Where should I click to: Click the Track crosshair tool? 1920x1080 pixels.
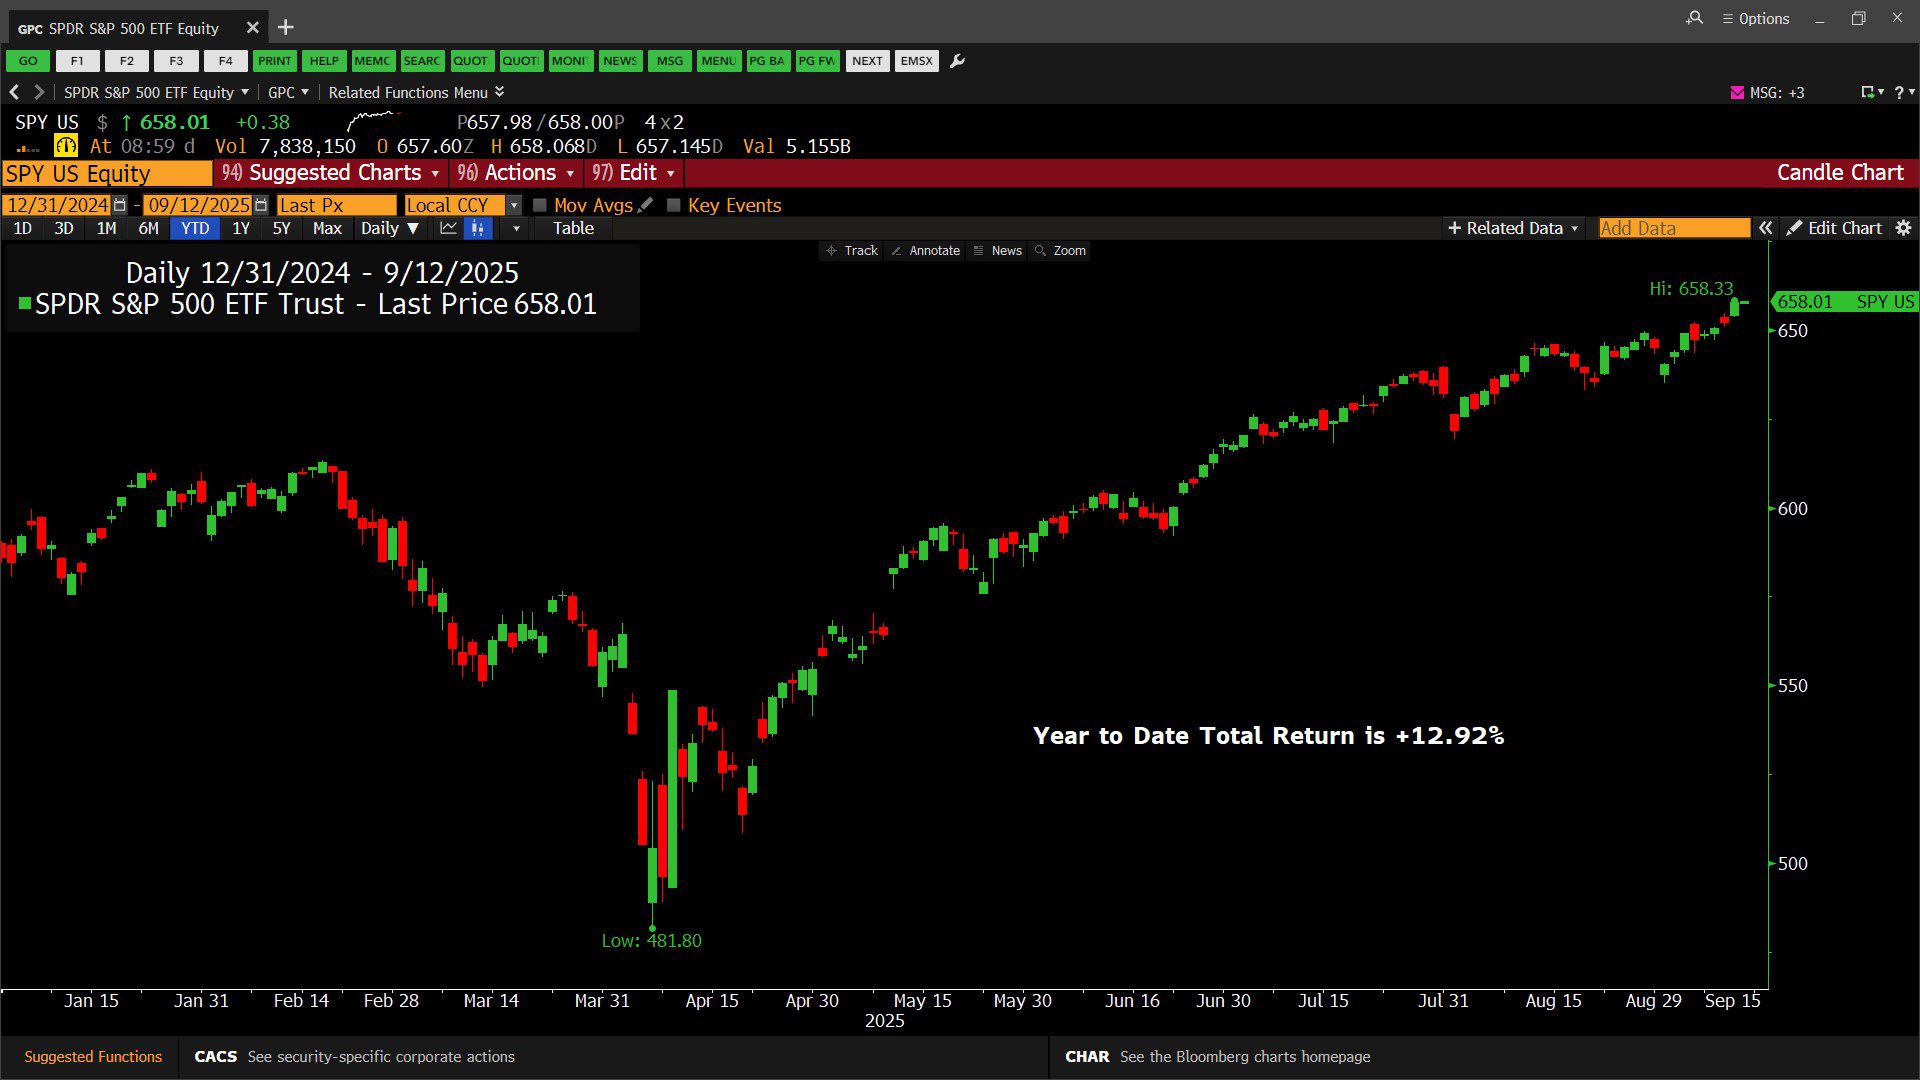coord(852,251)
